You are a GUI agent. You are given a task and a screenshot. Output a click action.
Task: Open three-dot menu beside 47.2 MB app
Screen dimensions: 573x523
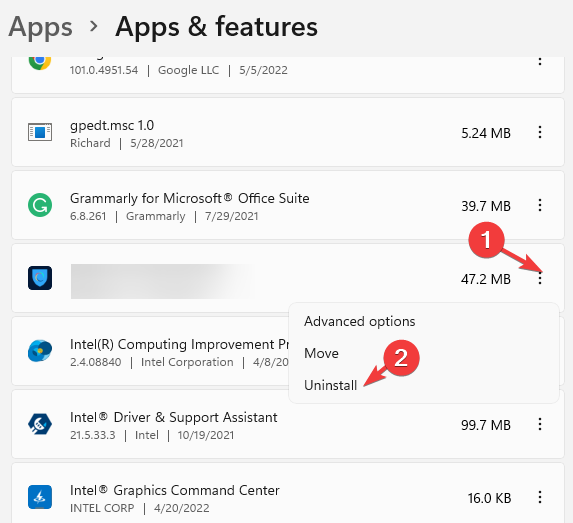540,279
